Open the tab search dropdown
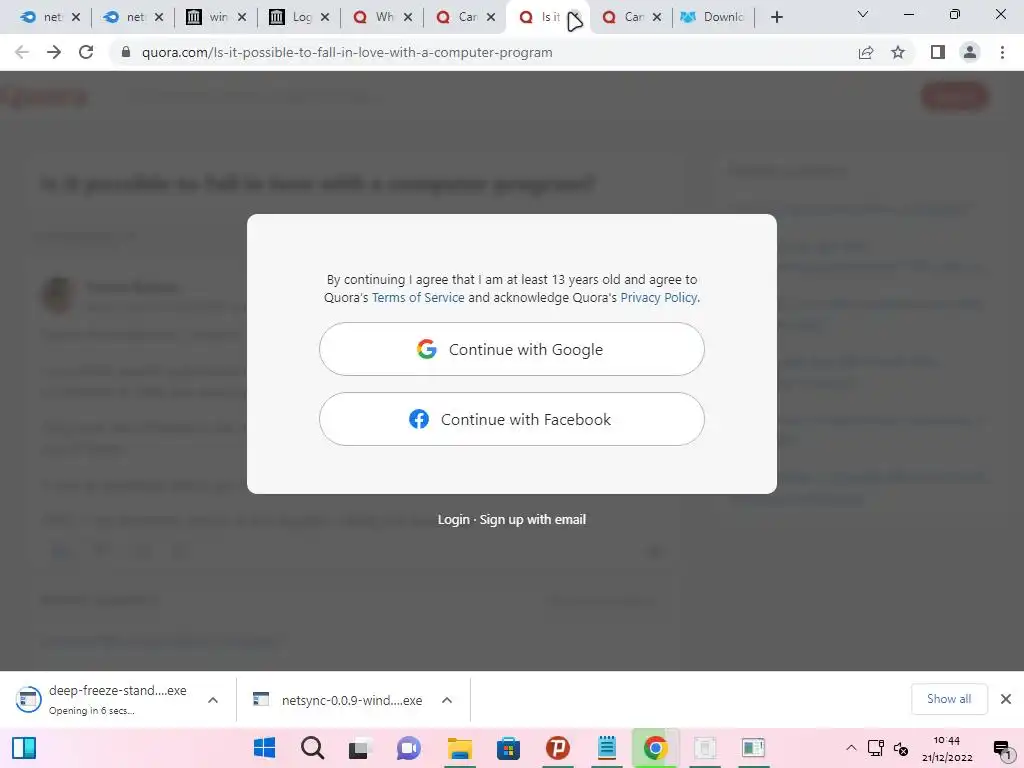The image size is (1024, 768). [863, 14]
